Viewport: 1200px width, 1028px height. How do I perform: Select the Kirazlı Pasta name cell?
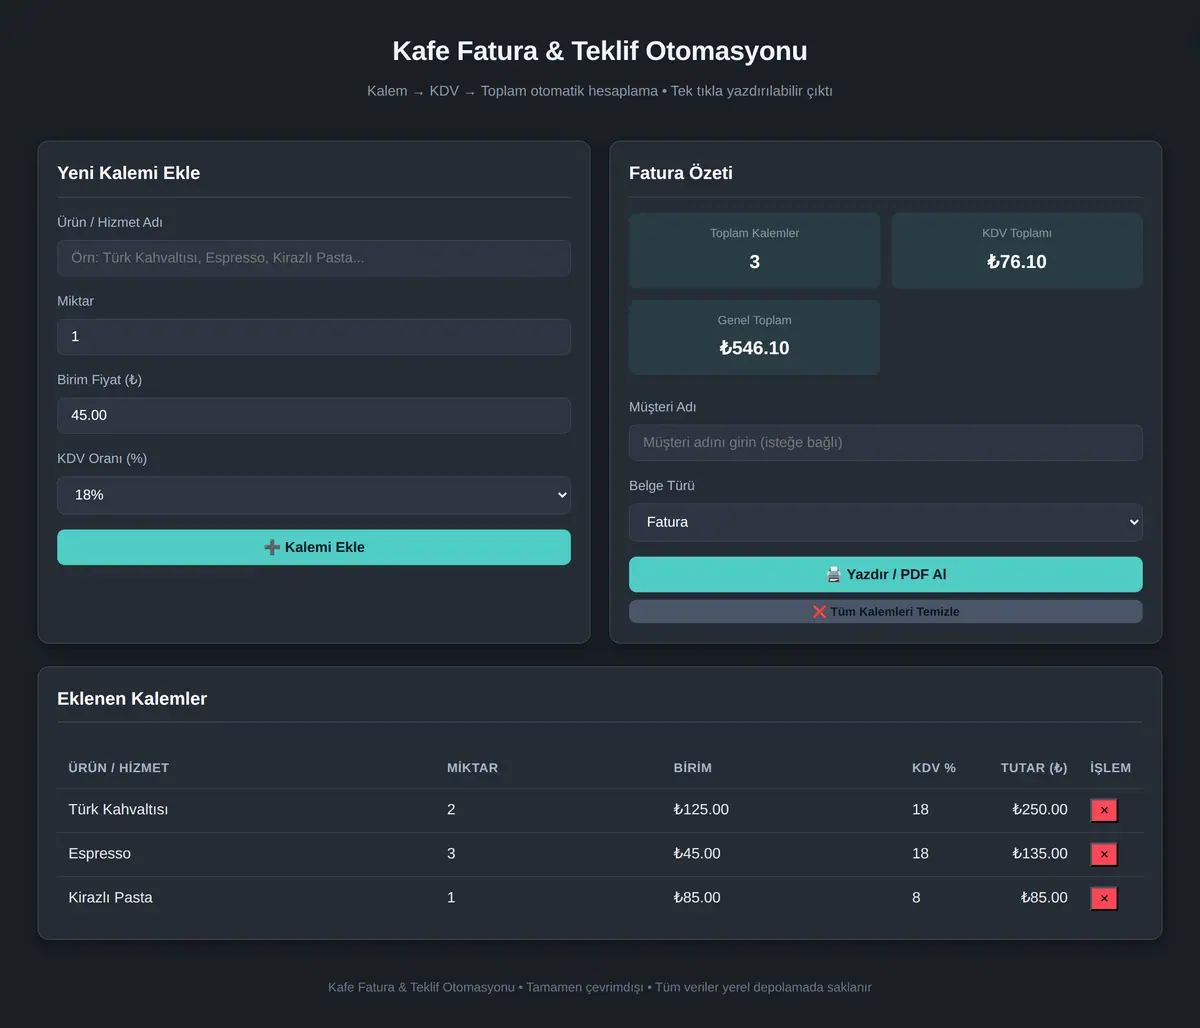(x=111, y=898)
